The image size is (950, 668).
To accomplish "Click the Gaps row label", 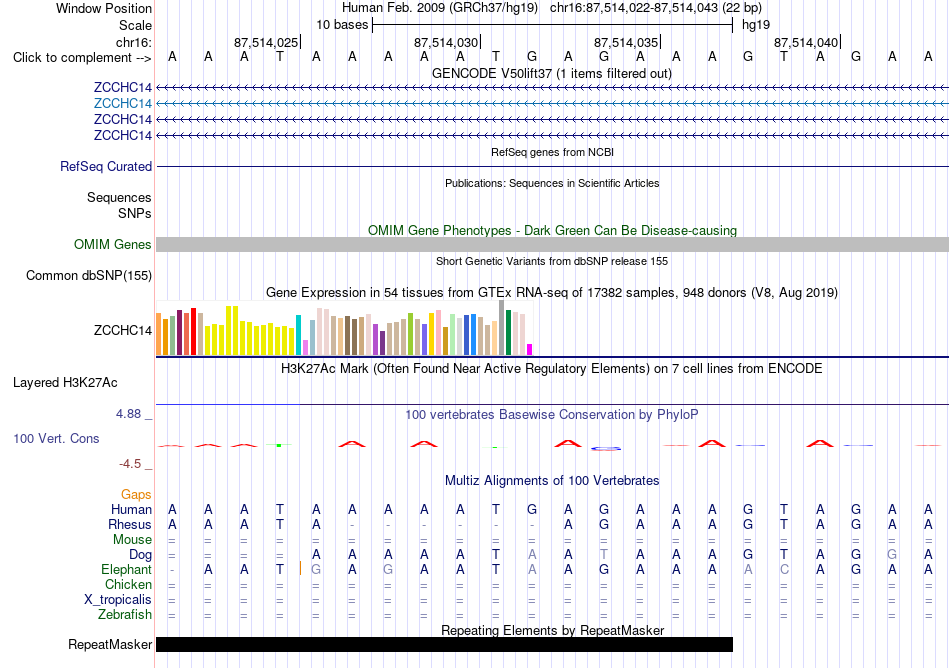I will [x=136, y=494].
